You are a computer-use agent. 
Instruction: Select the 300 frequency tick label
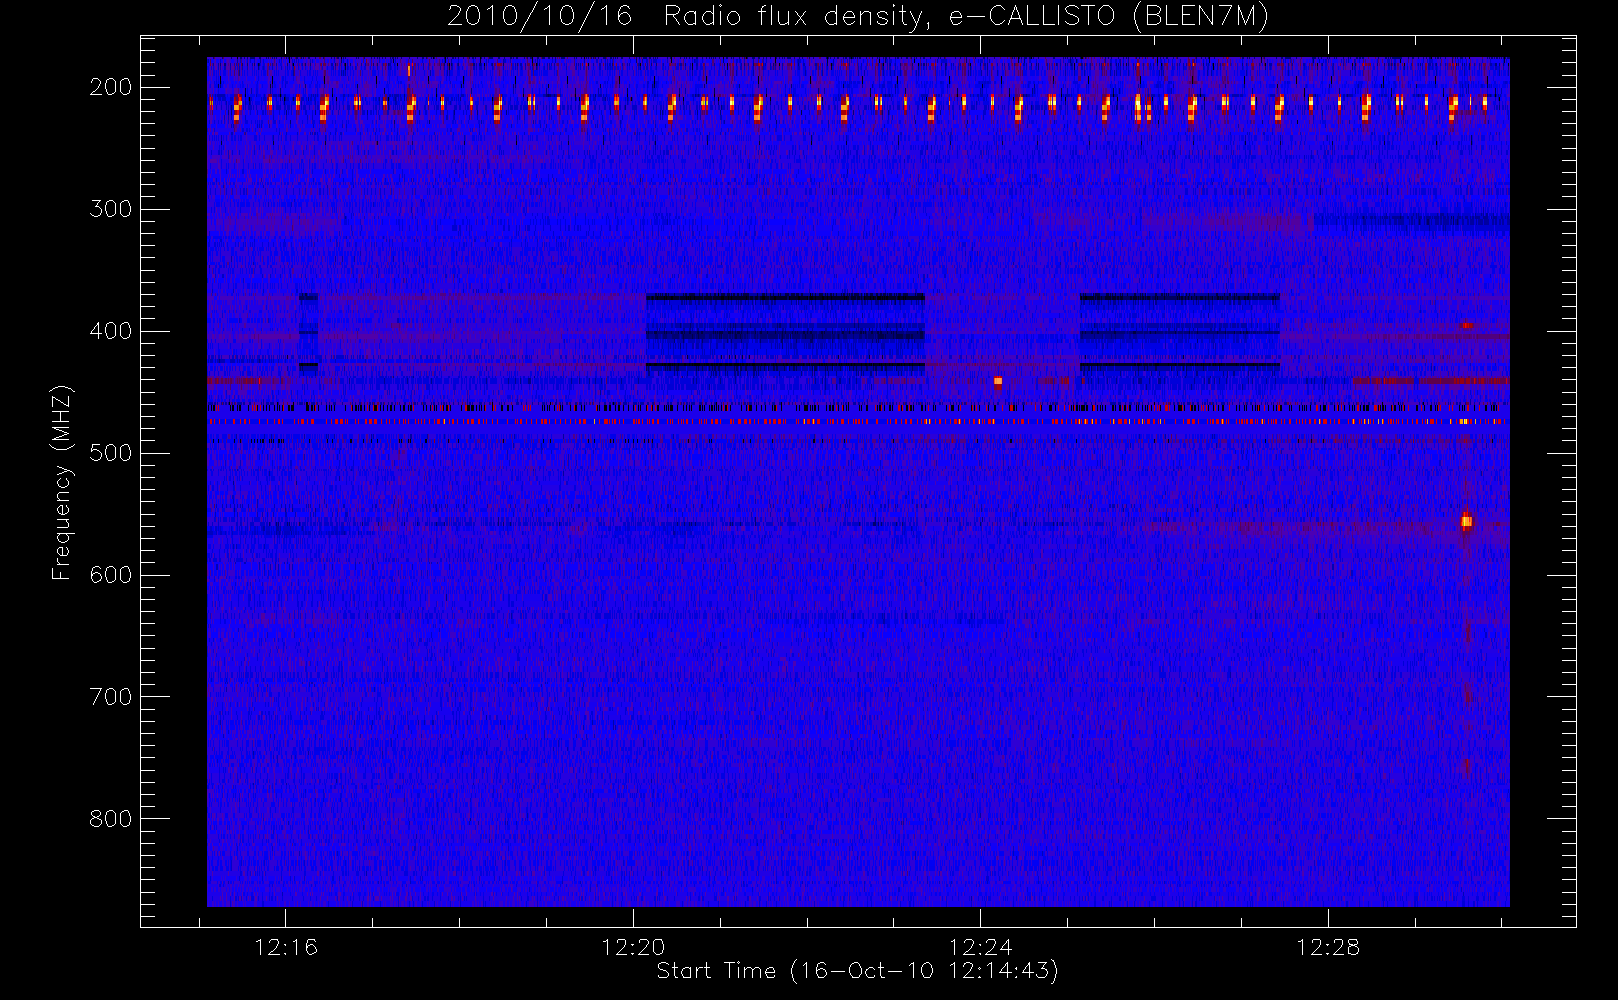pos(111,209)
